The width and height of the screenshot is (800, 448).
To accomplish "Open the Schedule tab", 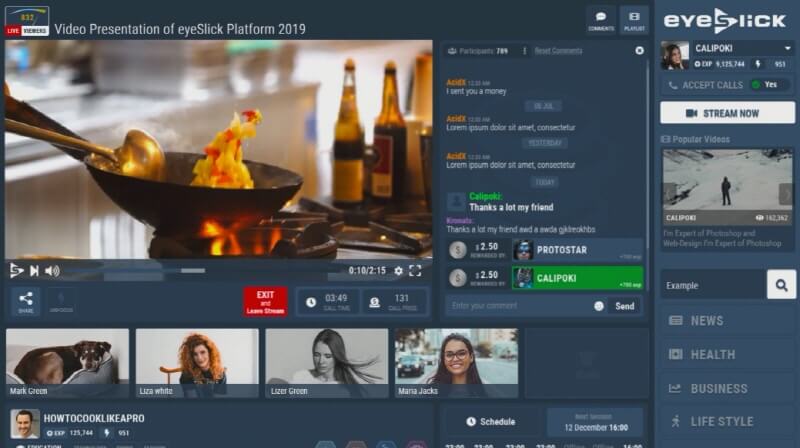I will [x=491, y=422].
